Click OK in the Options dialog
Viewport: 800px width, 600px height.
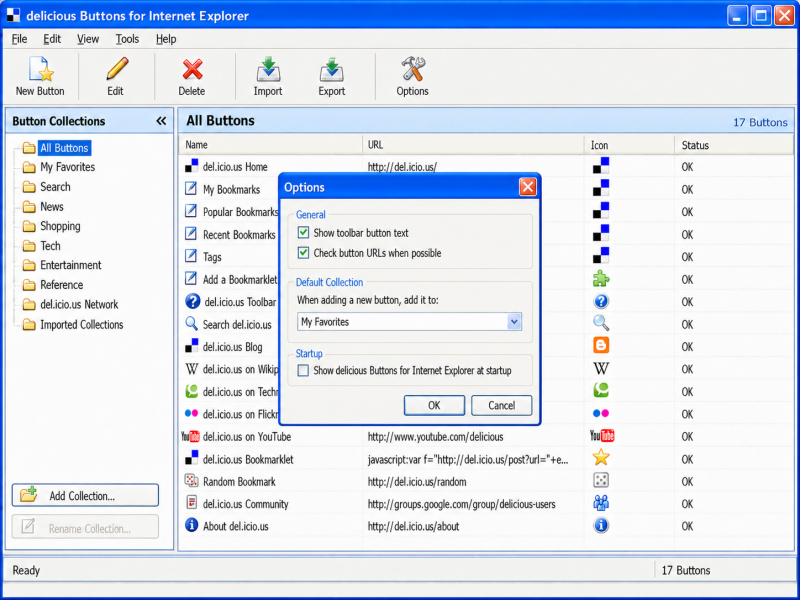pos(434,405)
